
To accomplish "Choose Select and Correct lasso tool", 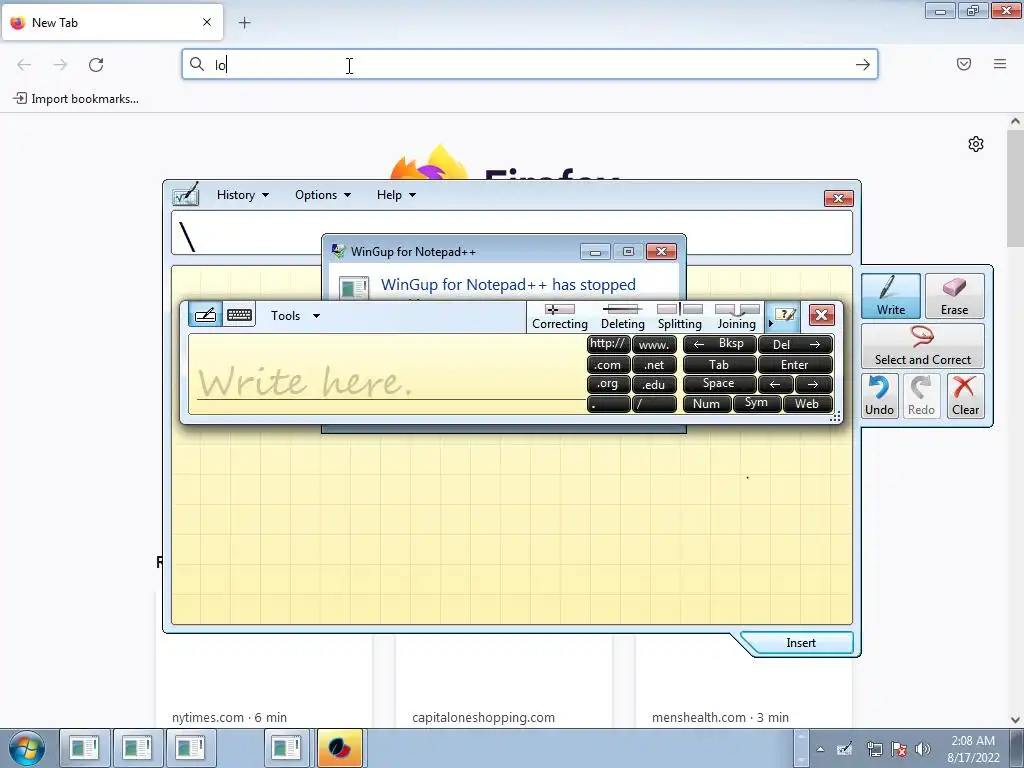I will coord(923,346).
